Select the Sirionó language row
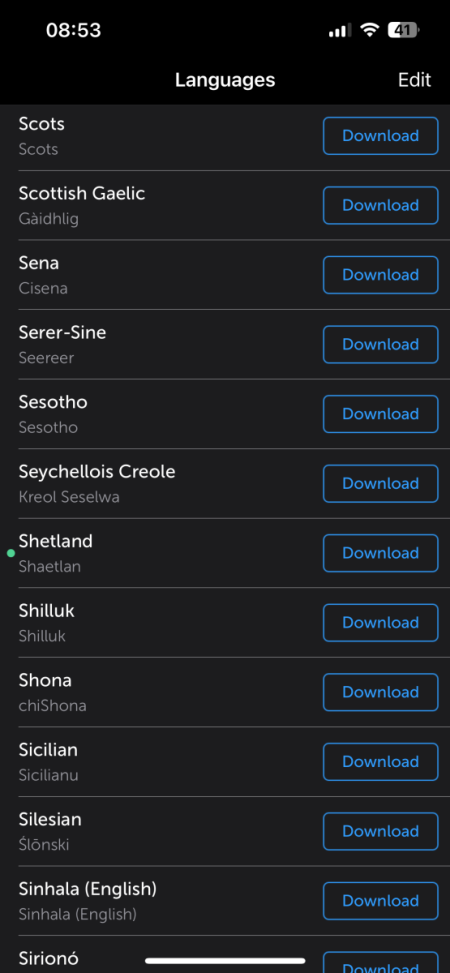Screen dimensions: 450x973 point(225,954)
